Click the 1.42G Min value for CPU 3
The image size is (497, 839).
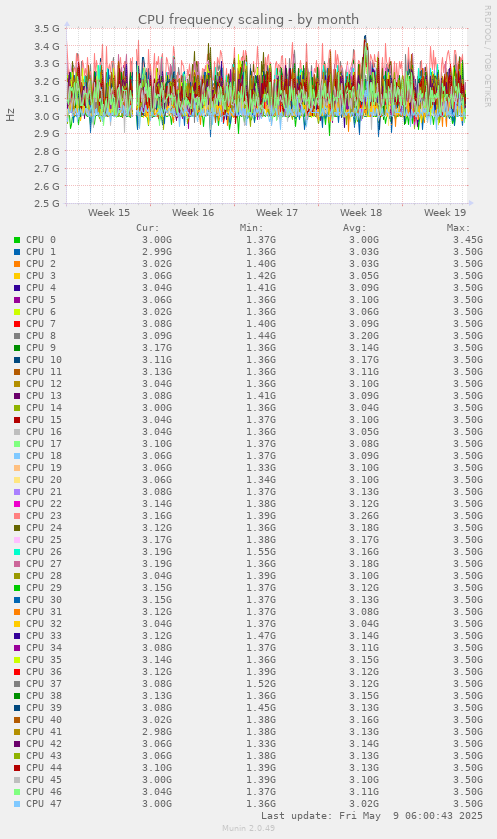261,276
